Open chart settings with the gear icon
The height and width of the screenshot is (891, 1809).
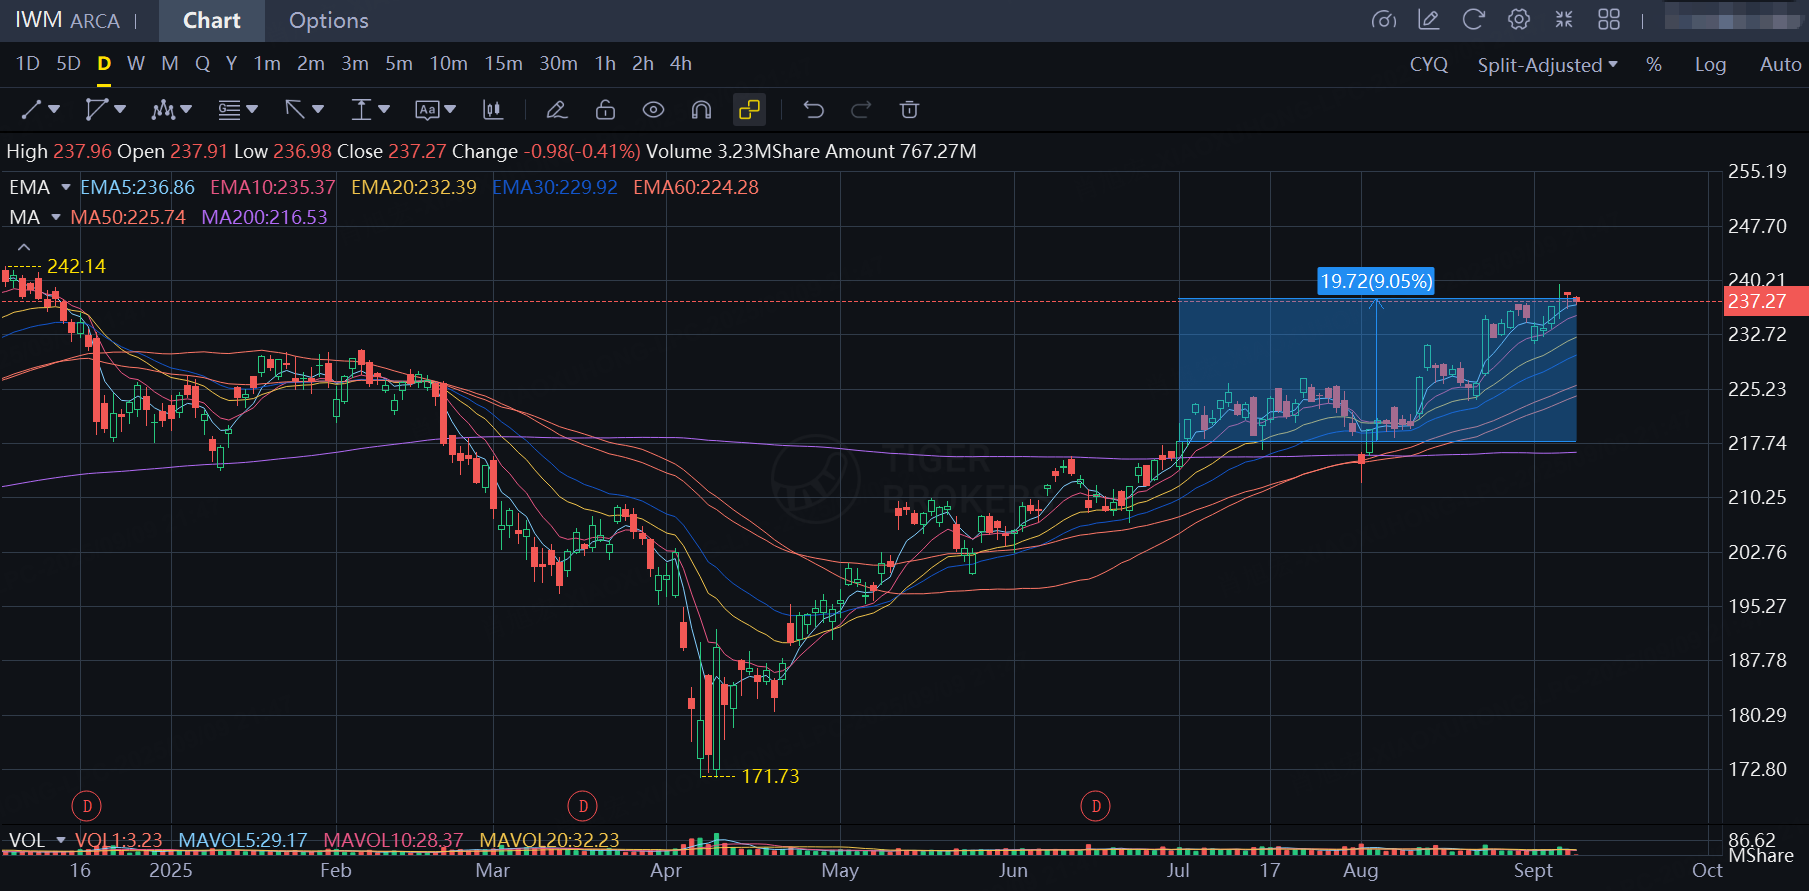click(1518, 20)
